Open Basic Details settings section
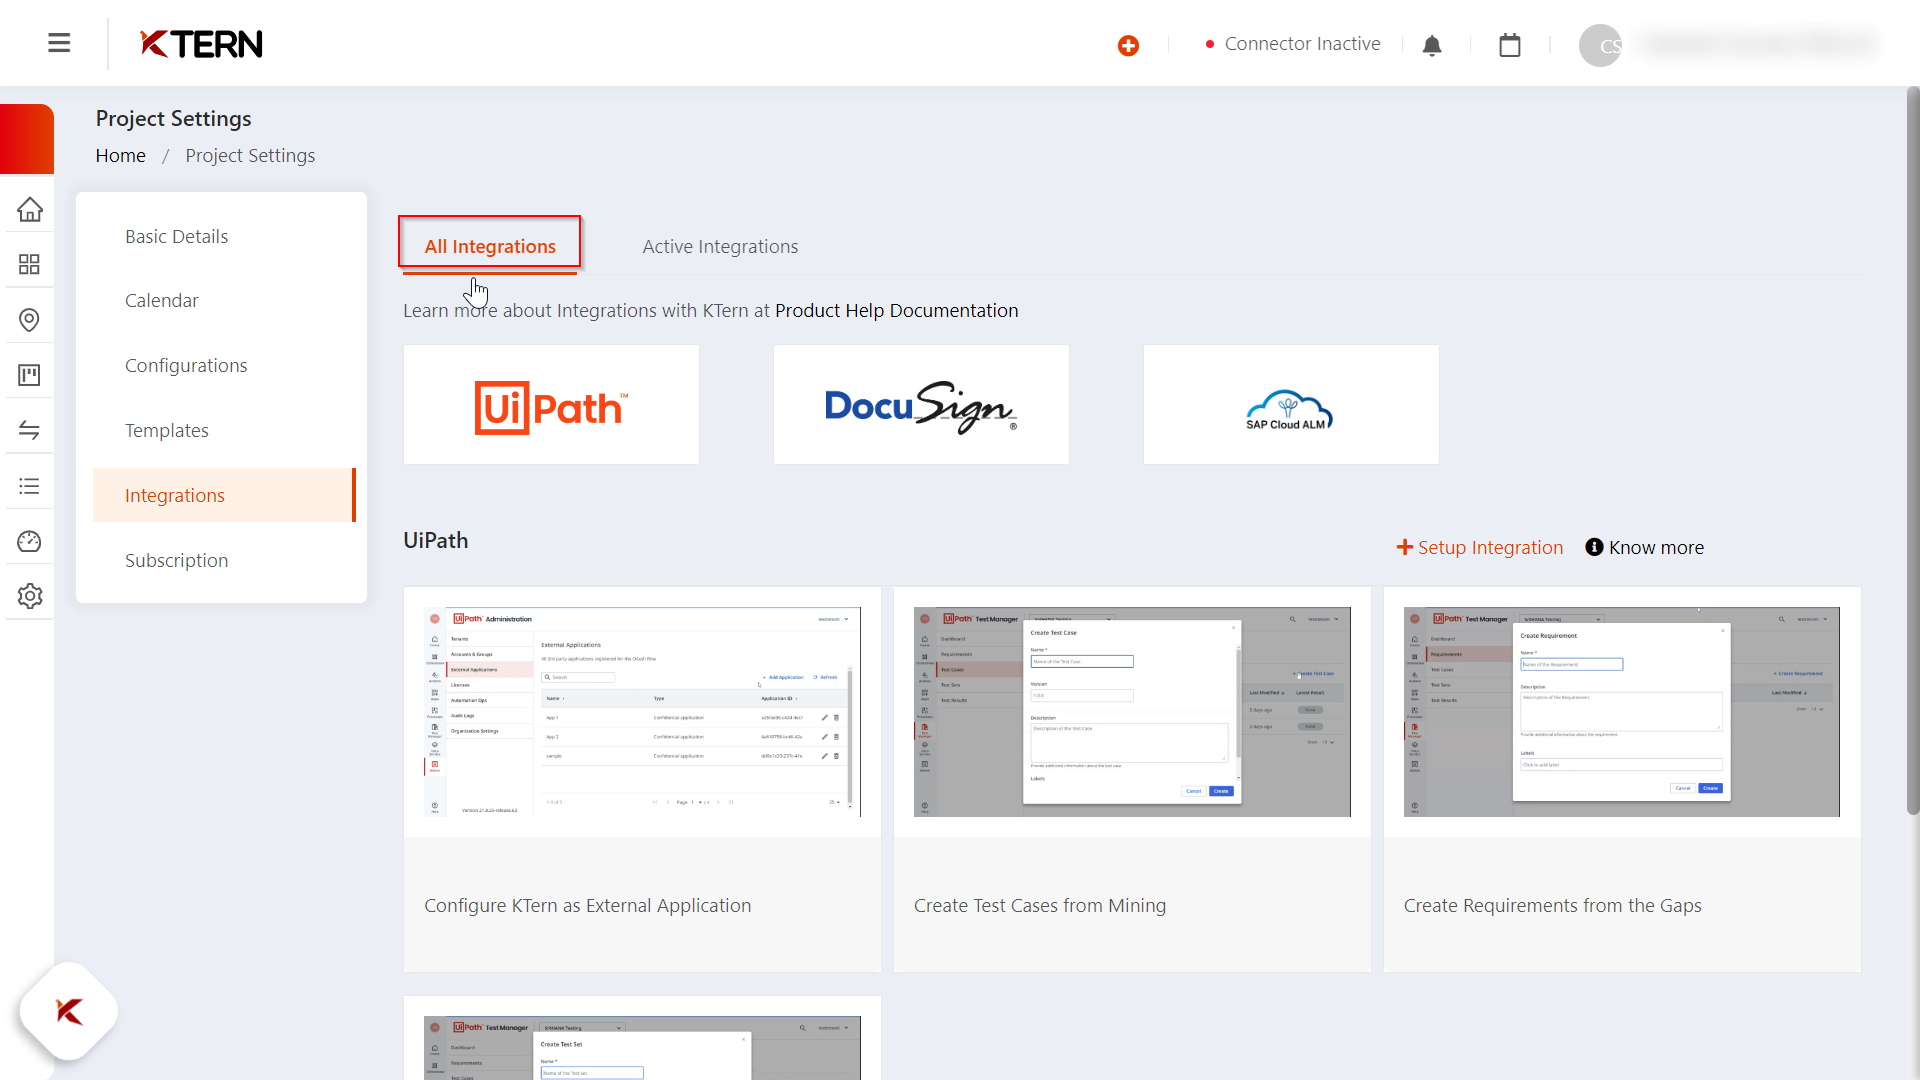 click(x=176, y=236)
